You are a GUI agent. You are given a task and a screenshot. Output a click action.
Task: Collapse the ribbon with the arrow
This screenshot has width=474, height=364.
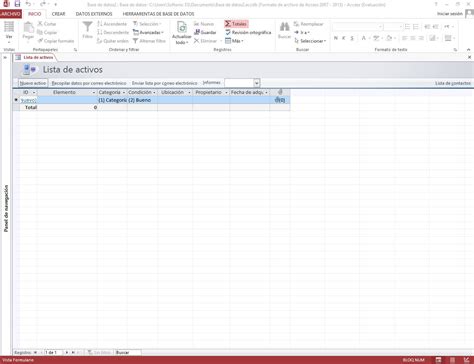[x=469, y=50]
